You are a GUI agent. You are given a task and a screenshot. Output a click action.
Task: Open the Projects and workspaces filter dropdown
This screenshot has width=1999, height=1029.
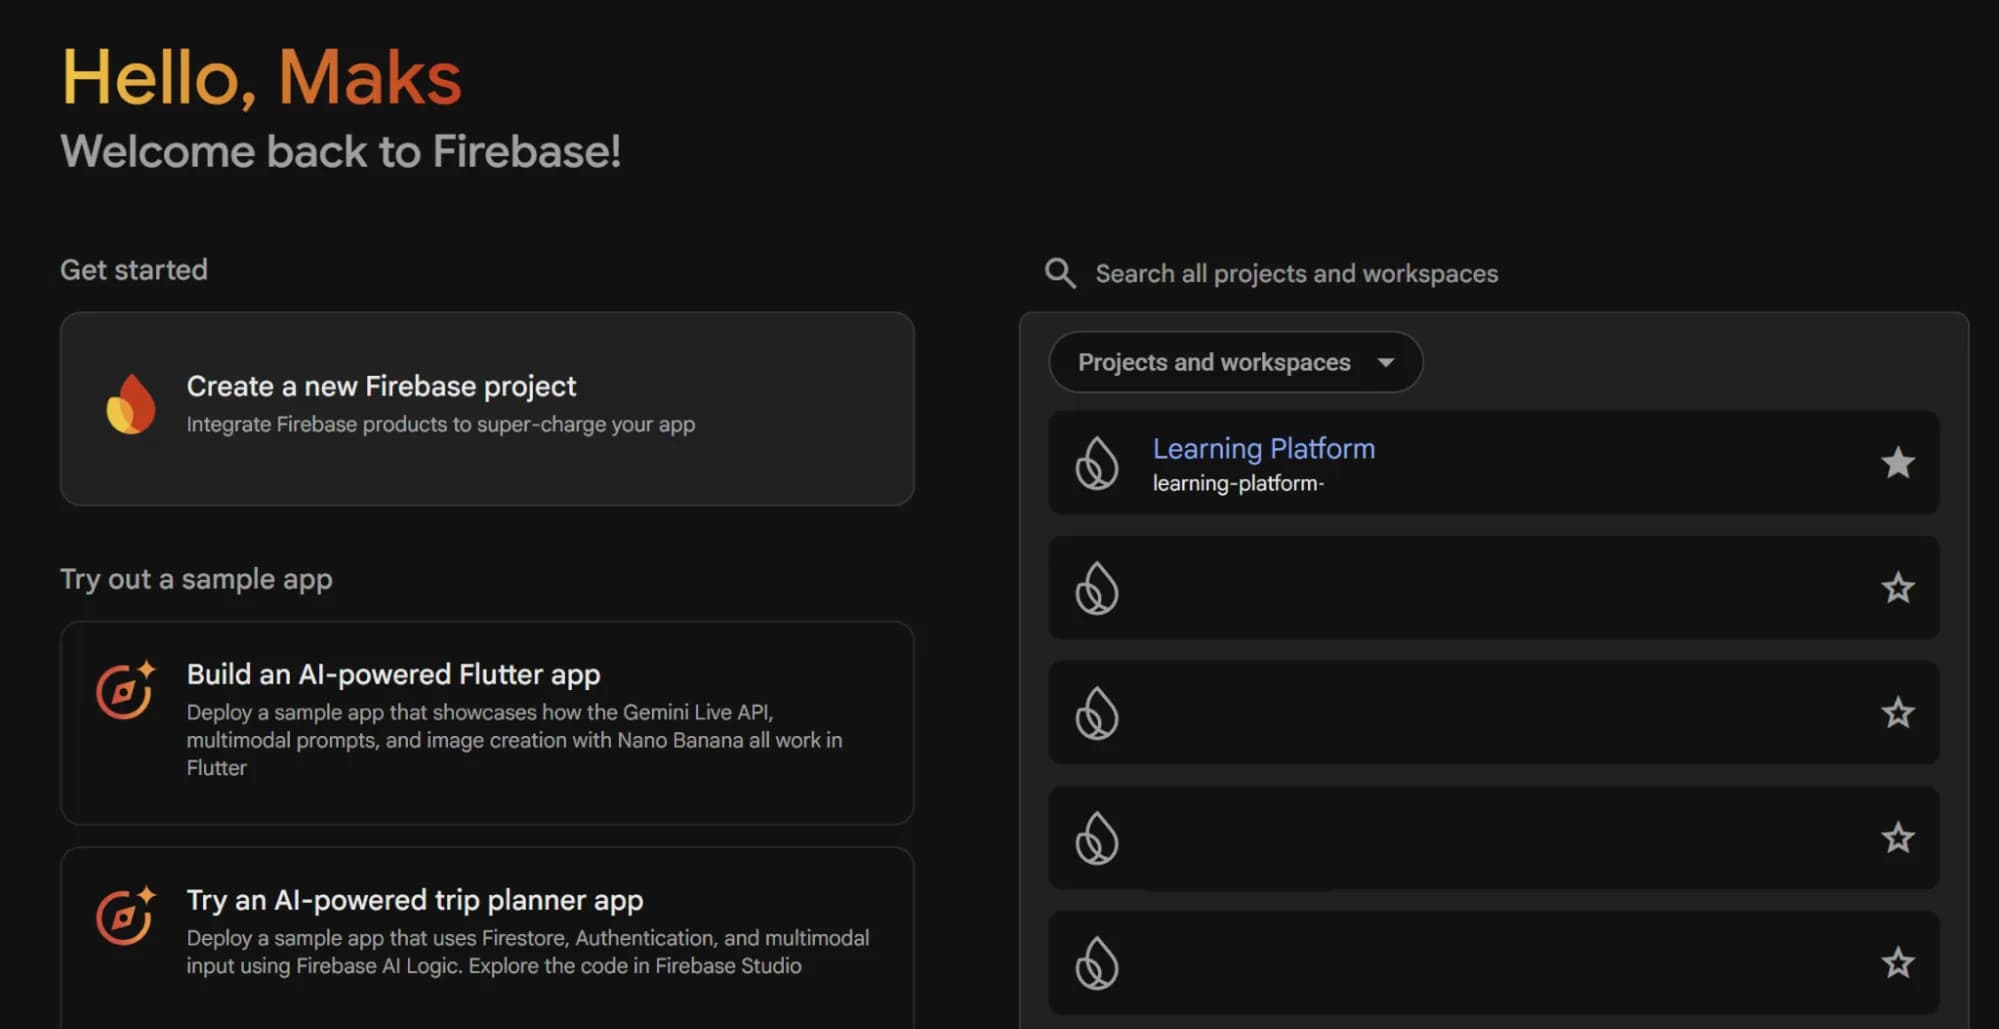(1234, 362)
